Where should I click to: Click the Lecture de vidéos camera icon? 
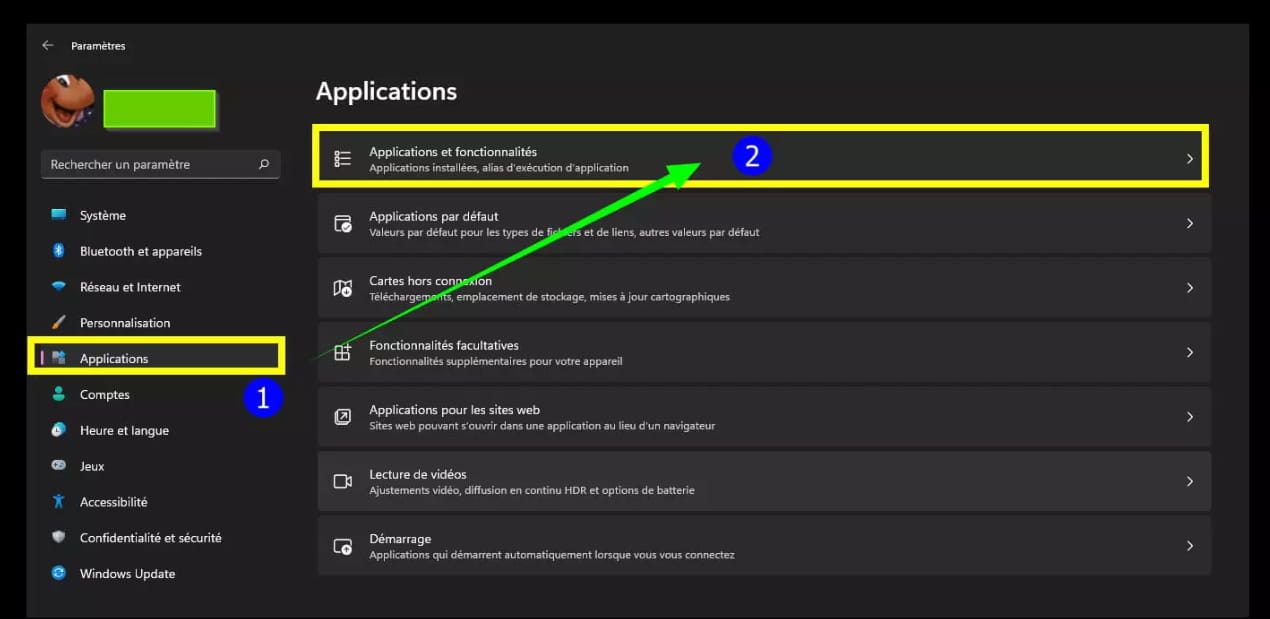(343, 482)
